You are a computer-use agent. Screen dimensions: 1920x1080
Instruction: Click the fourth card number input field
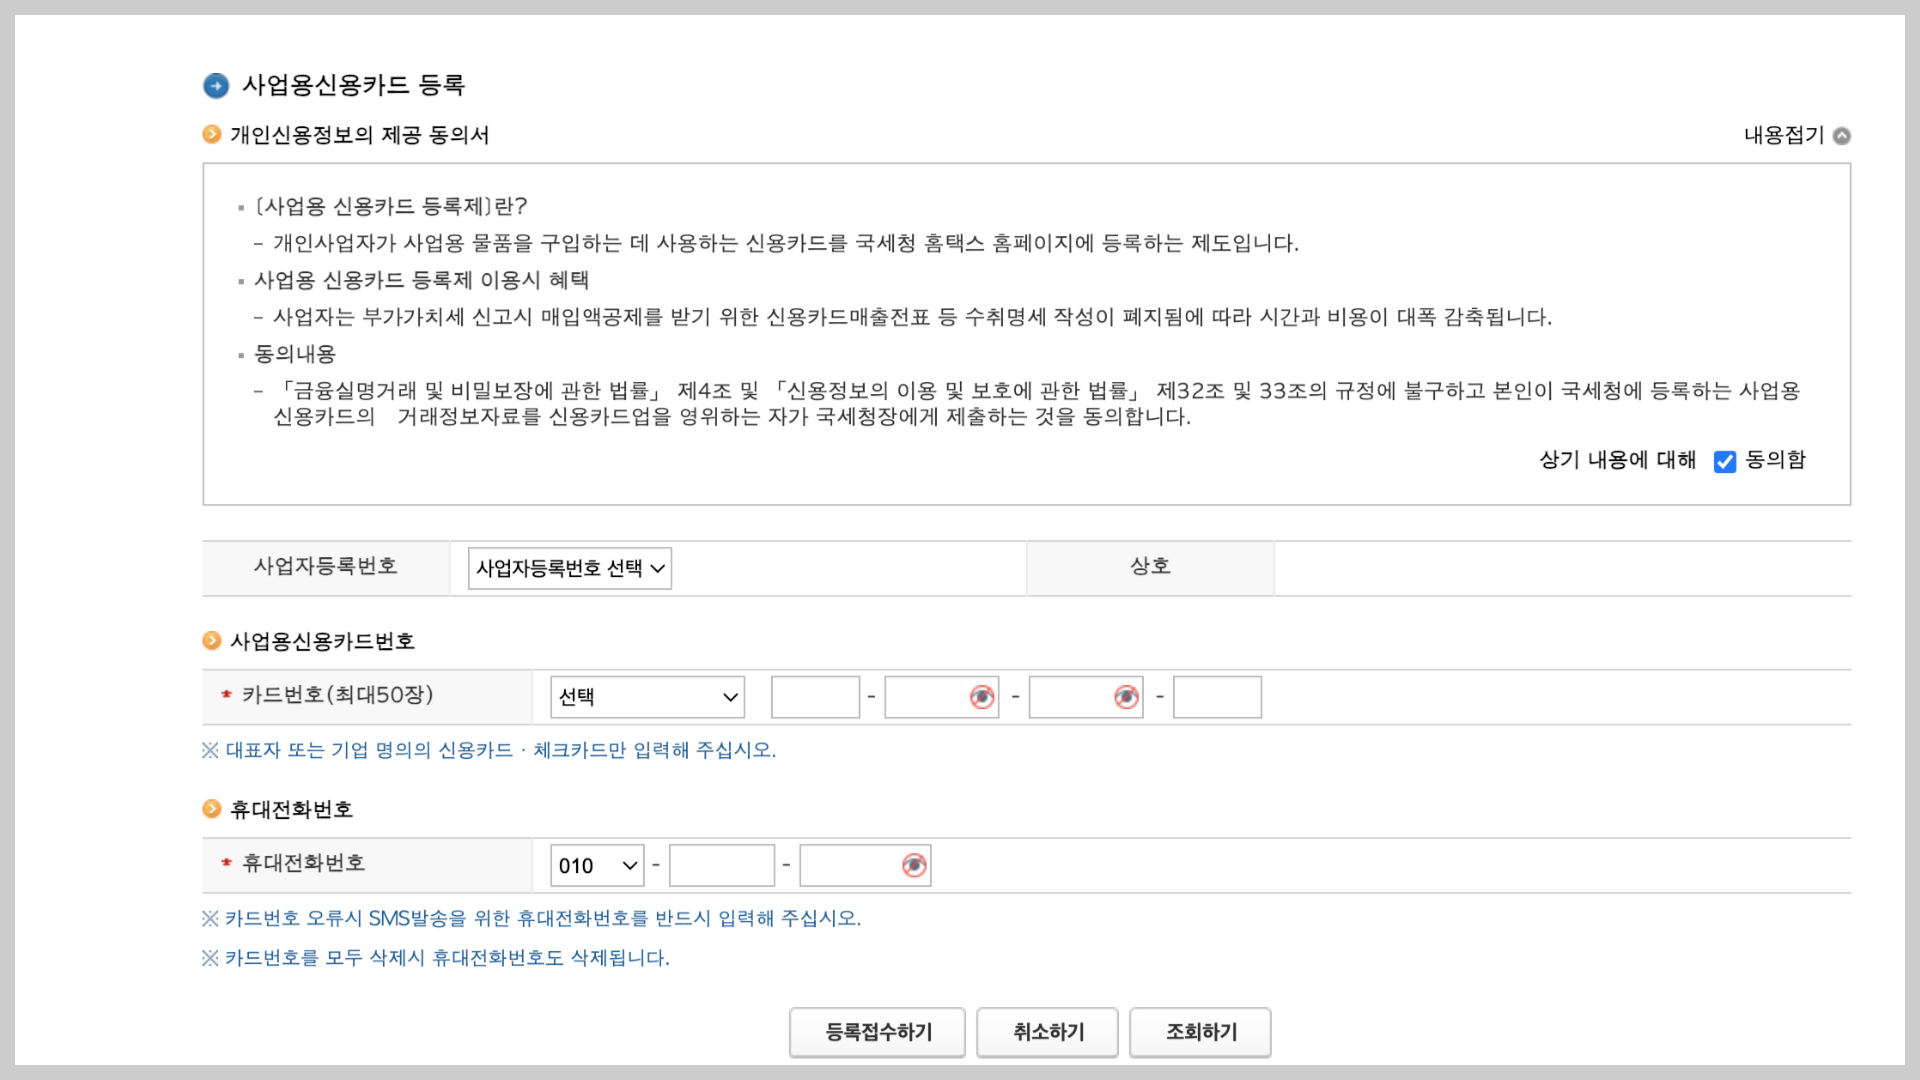click(x=1217, y=697)
